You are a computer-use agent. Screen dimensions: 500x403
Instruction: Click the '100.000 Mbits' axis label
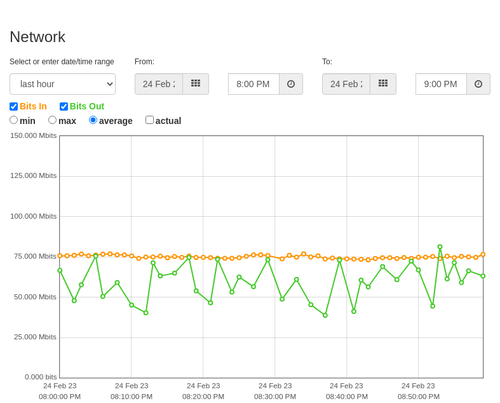(x=33, y=216)
